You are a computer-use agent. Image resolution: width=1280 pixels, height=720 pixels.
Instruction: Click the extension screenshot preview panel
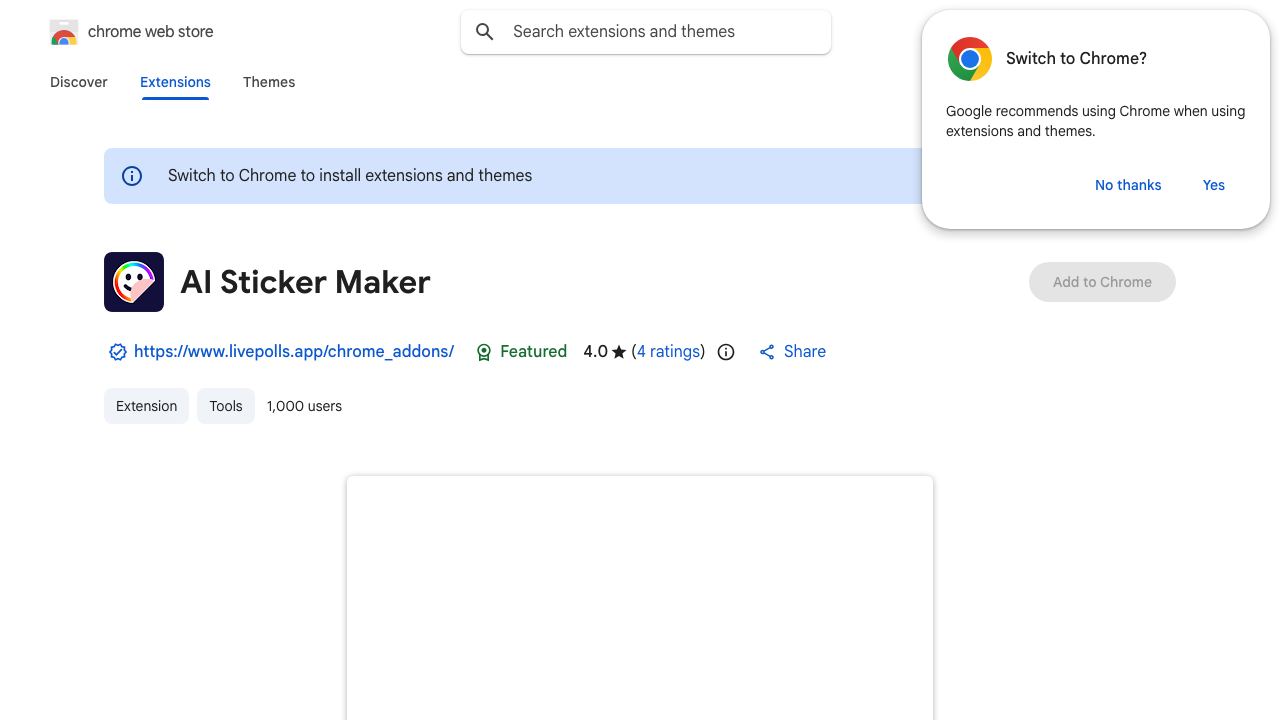pyautogui.click(x=640, y=598)
